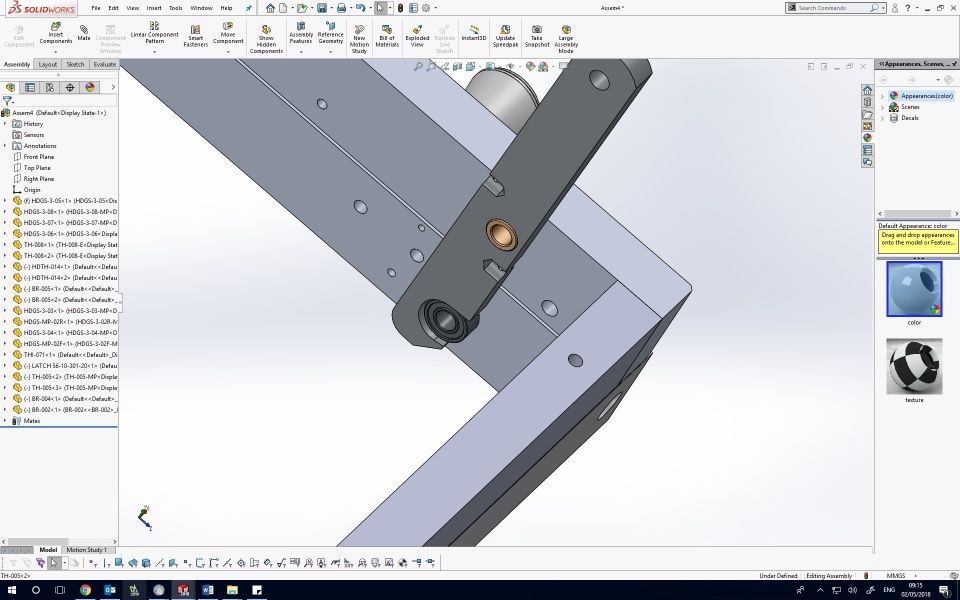Expand Scenes in task pane
Viewport: 960px width, 600px height.
pos(882,107)
